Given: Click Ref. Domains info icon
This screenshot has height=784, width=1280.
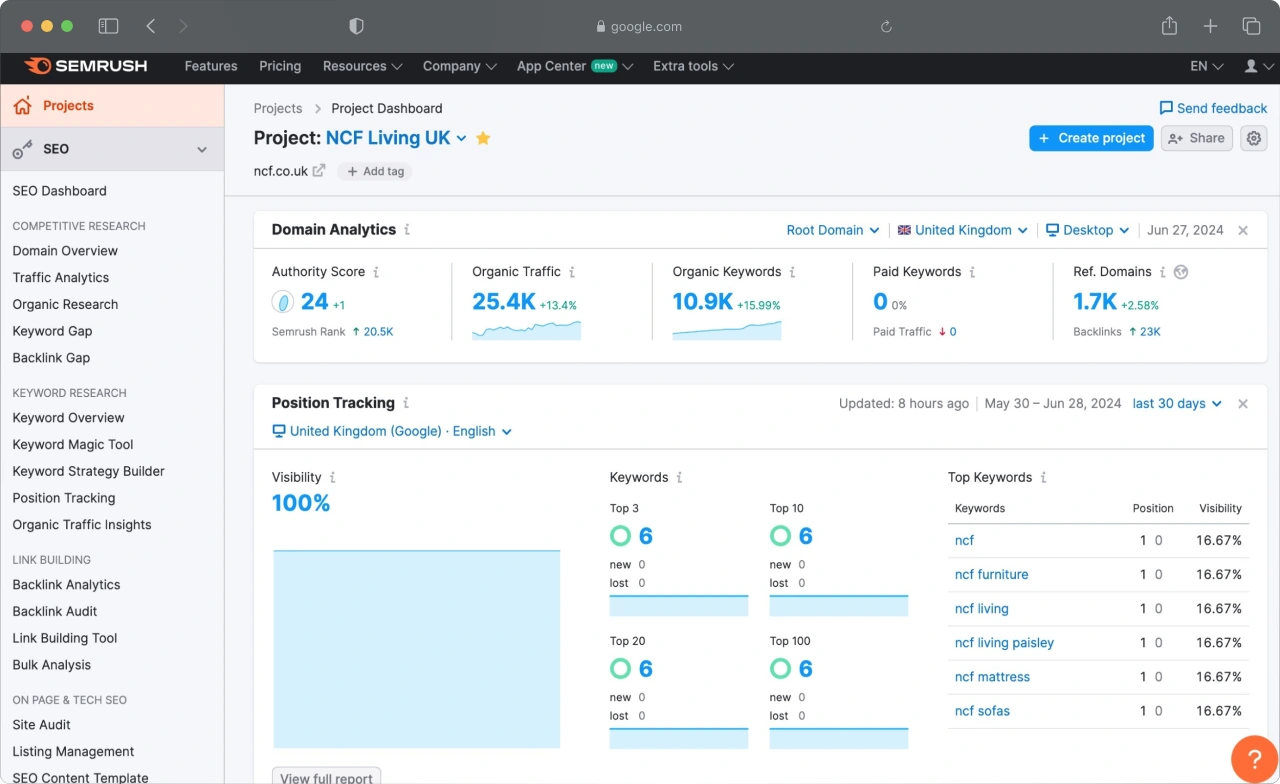Looking at the screenshot, I should click(1163, 272).
